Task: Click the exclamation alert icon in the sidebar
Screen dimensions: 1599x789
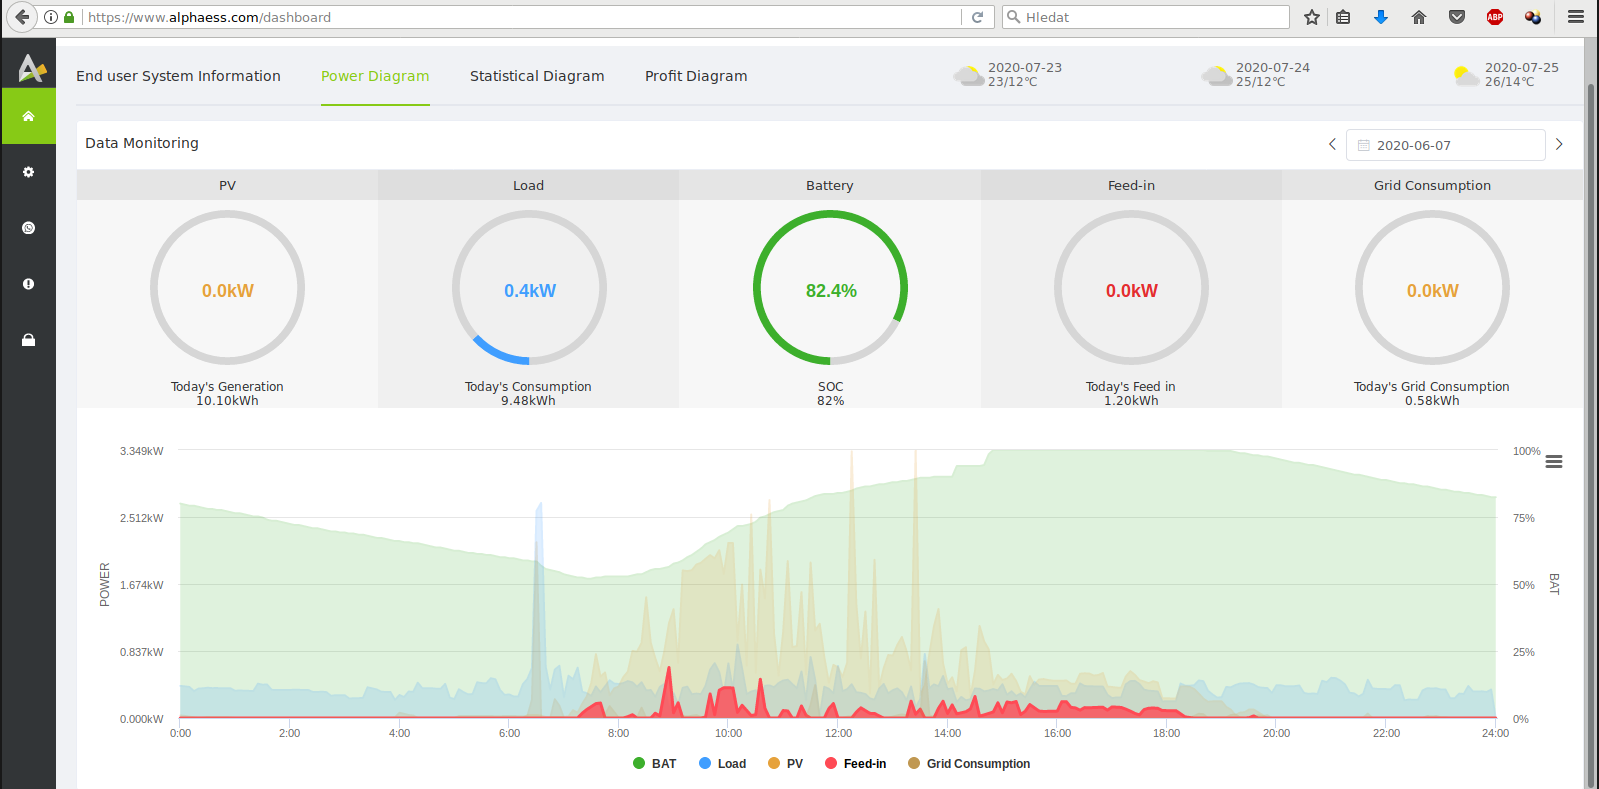Action: coord(28,284)
